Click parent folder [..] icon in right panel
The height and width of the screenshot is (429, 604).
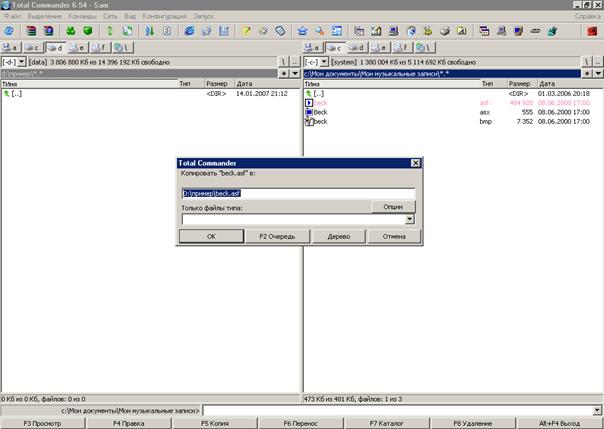click(x=309, y=93)
